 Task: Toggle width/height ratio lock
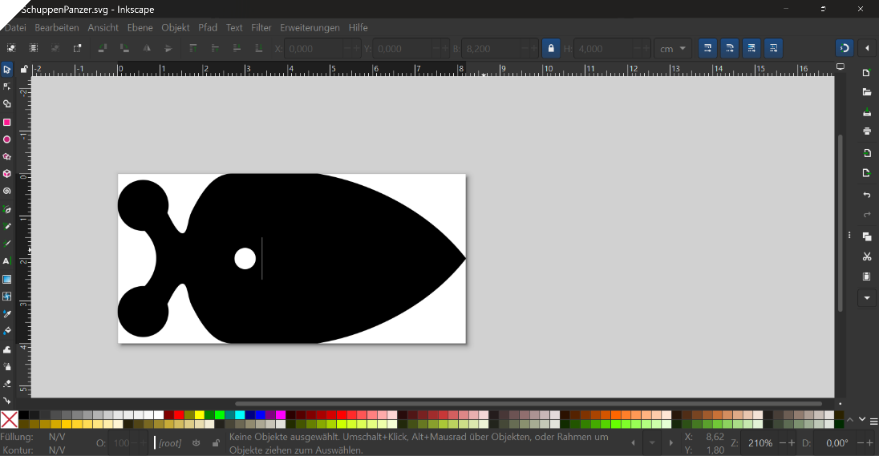tap(550, 48)
